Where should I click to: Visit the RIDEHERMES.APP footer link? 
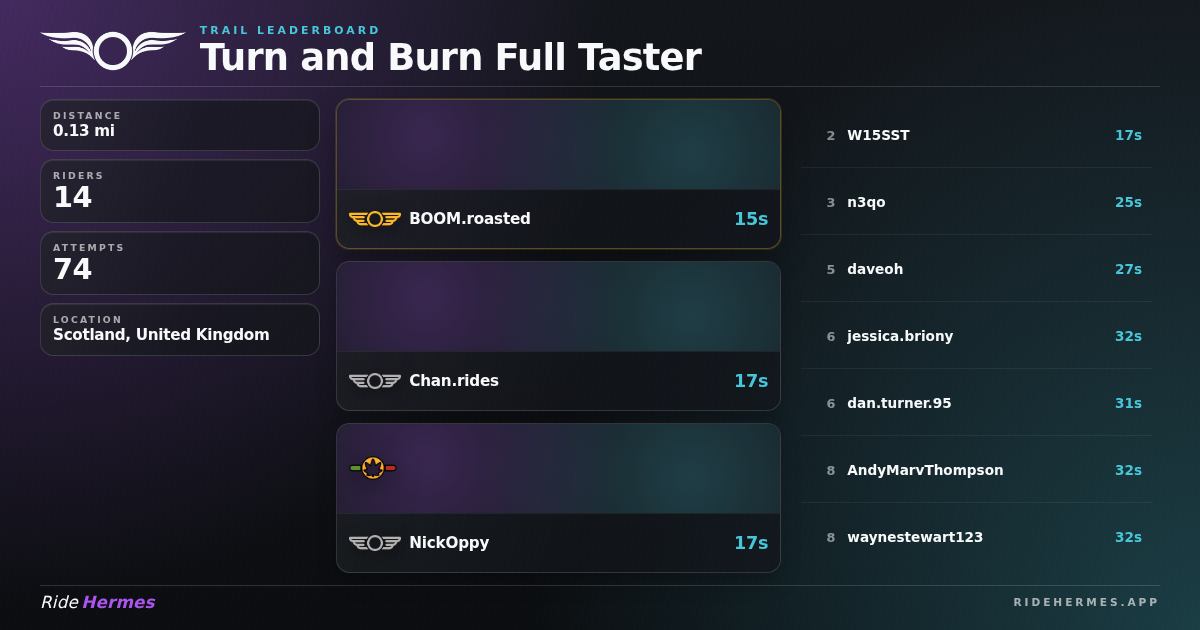point(1086,602)
